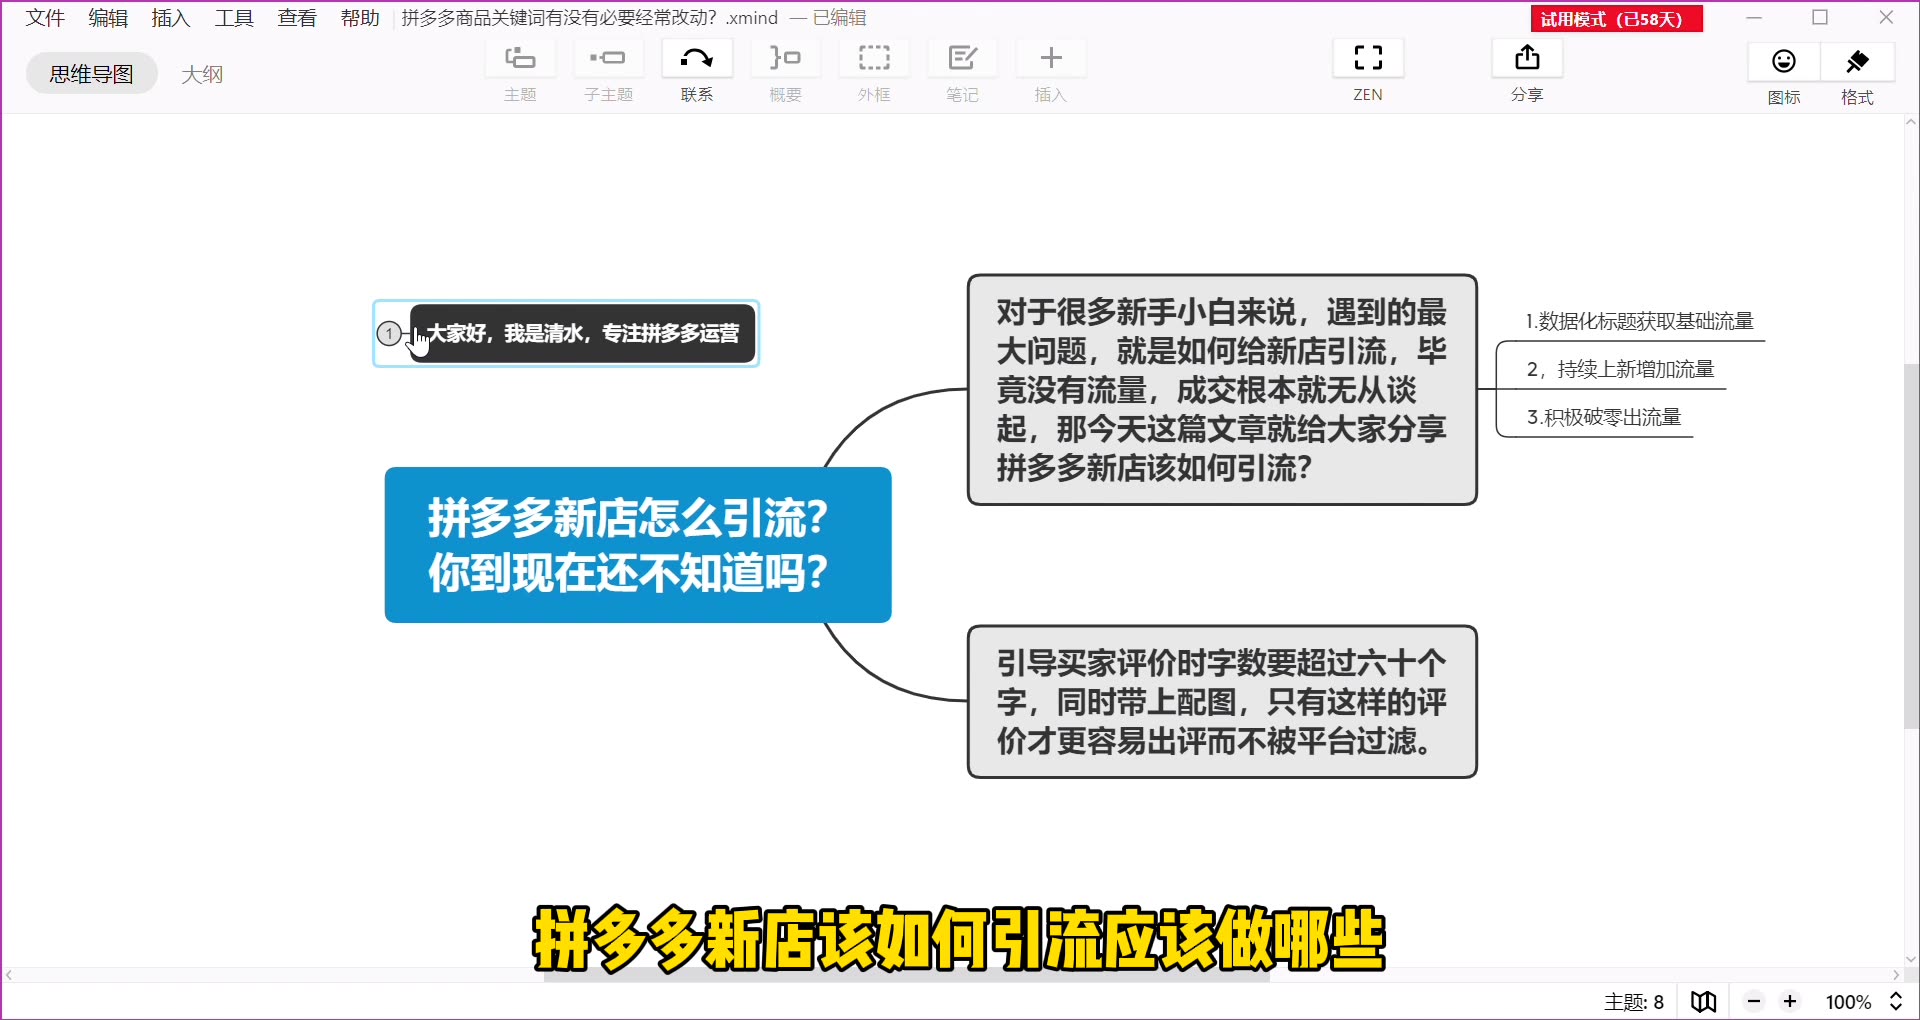Viewport: 1920px width, 1020px height.
Task: Zoom out with the minus button
Action: [1754, 1001]
